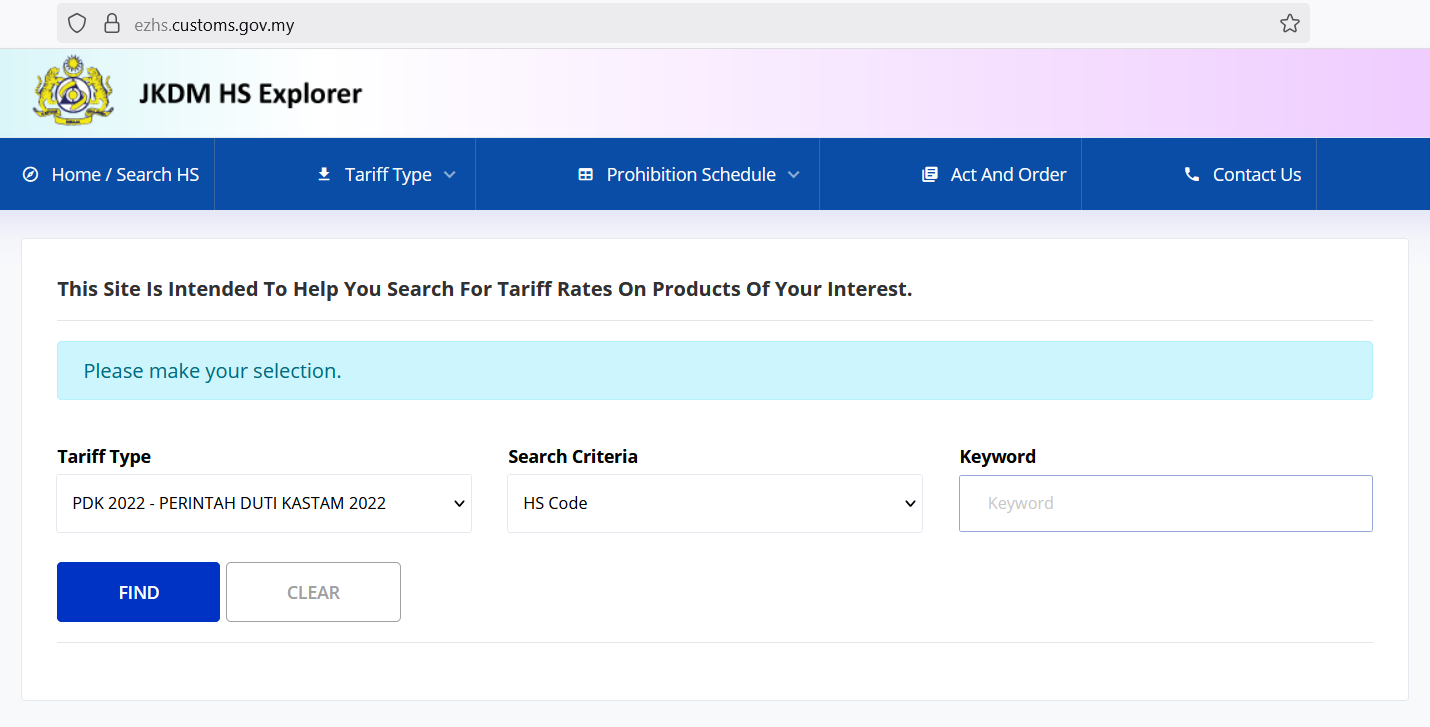Open the Search Criteria HS Code dropdown
Image resolution: width=1430 pixels, height=727 pixels.
click(714, 503)
